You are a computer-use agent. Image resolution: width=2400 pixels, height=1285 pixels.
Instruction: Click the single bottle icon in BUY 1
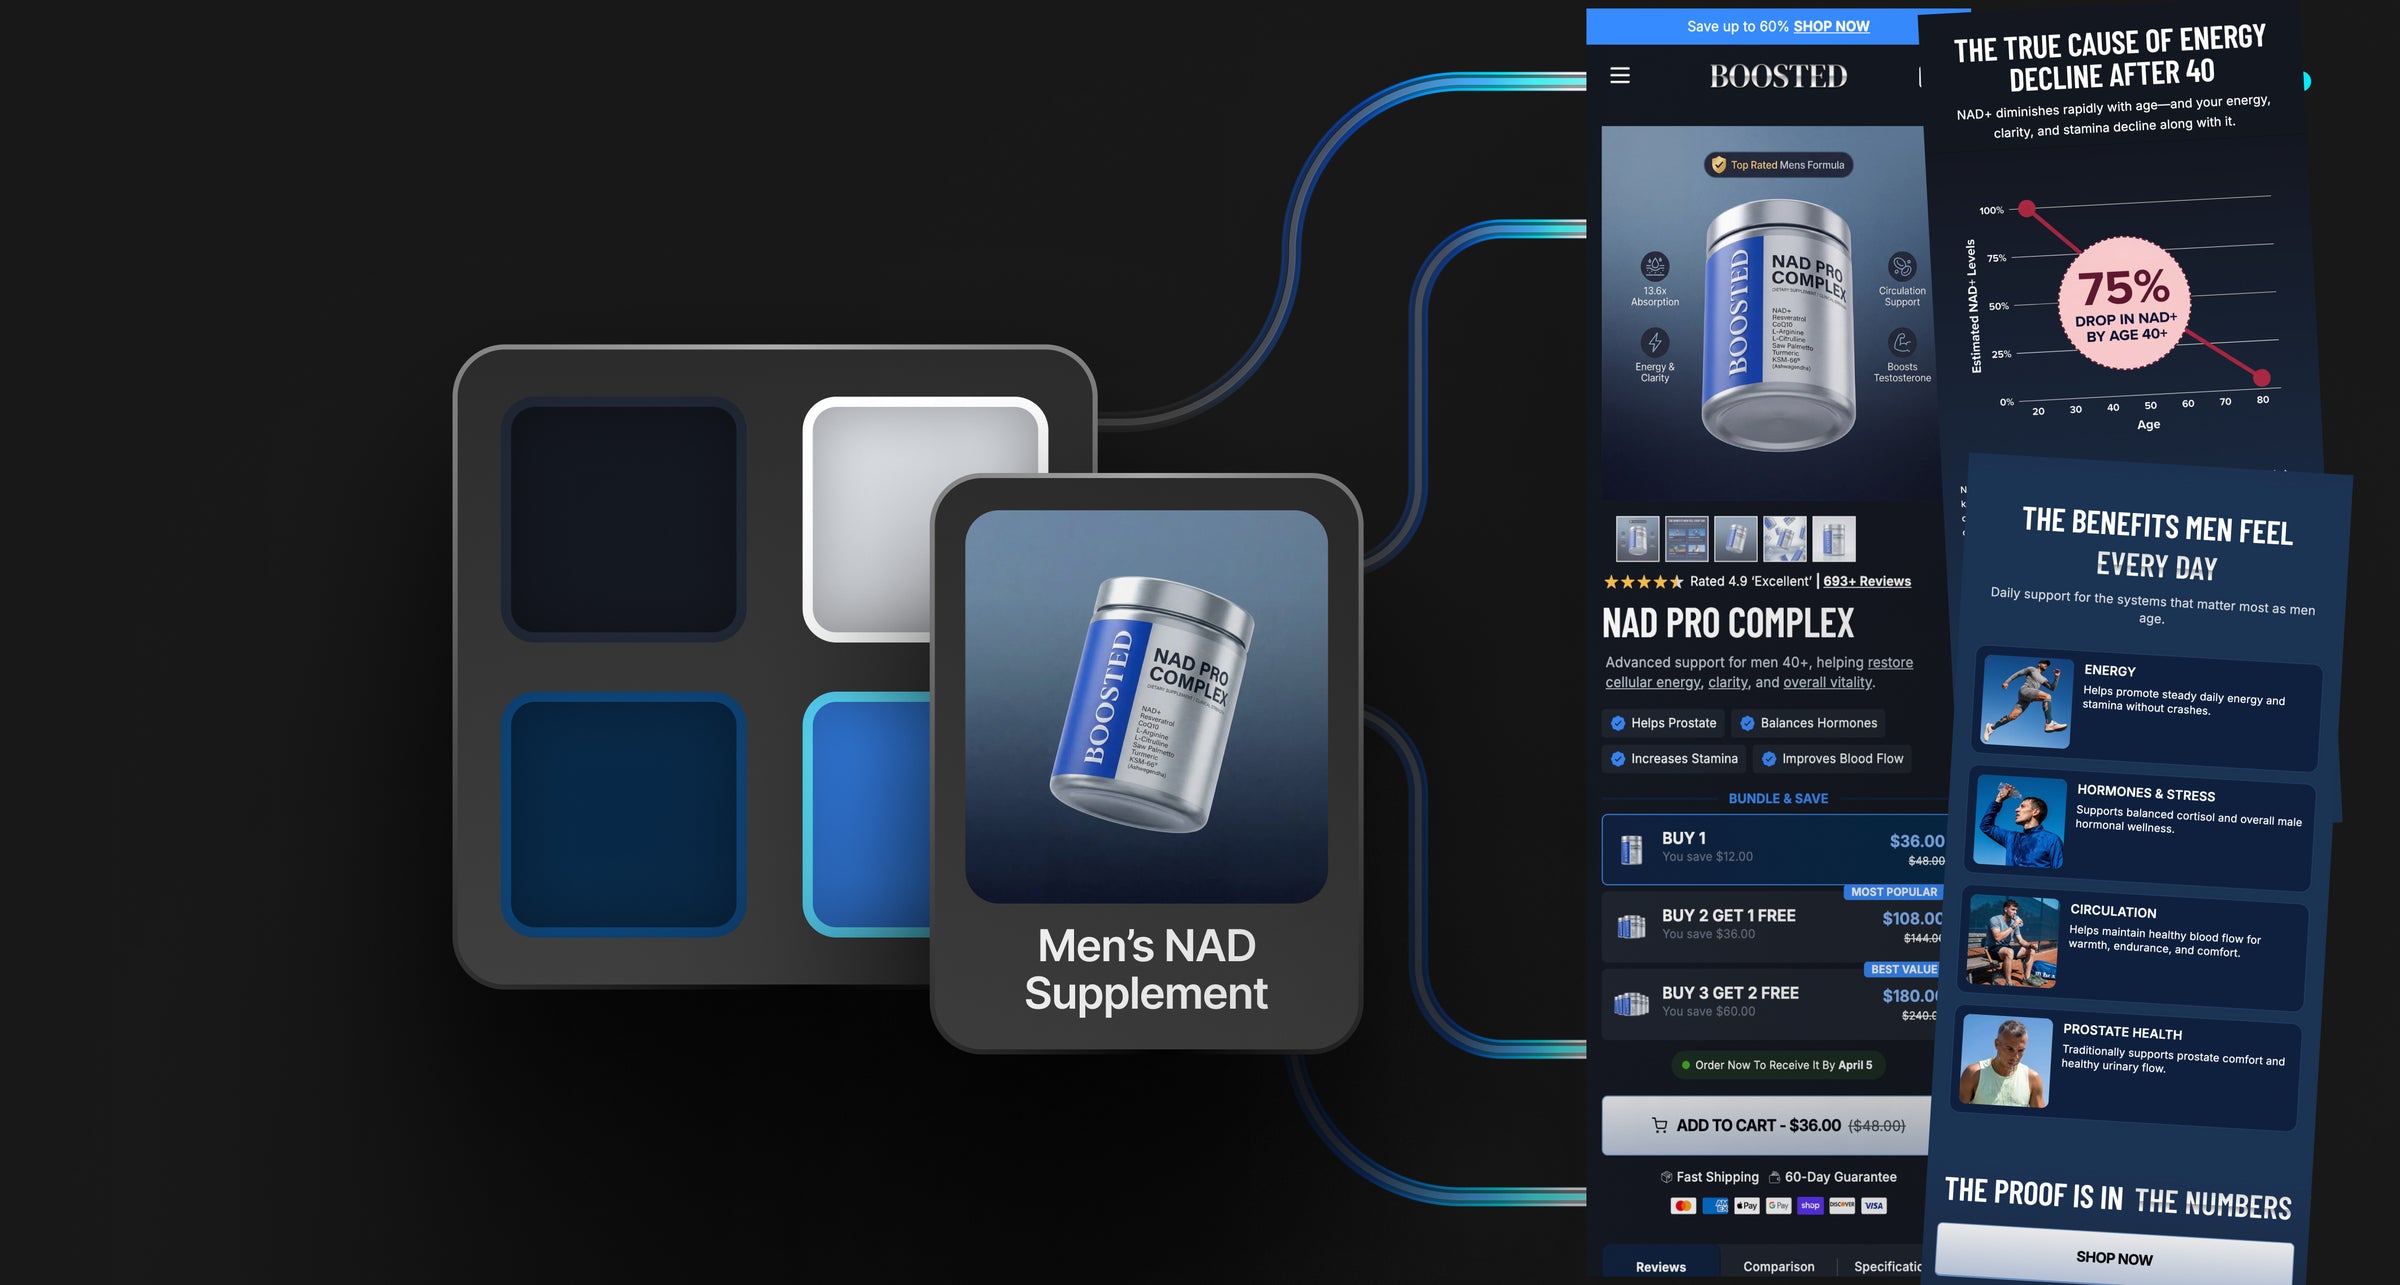1631,850
